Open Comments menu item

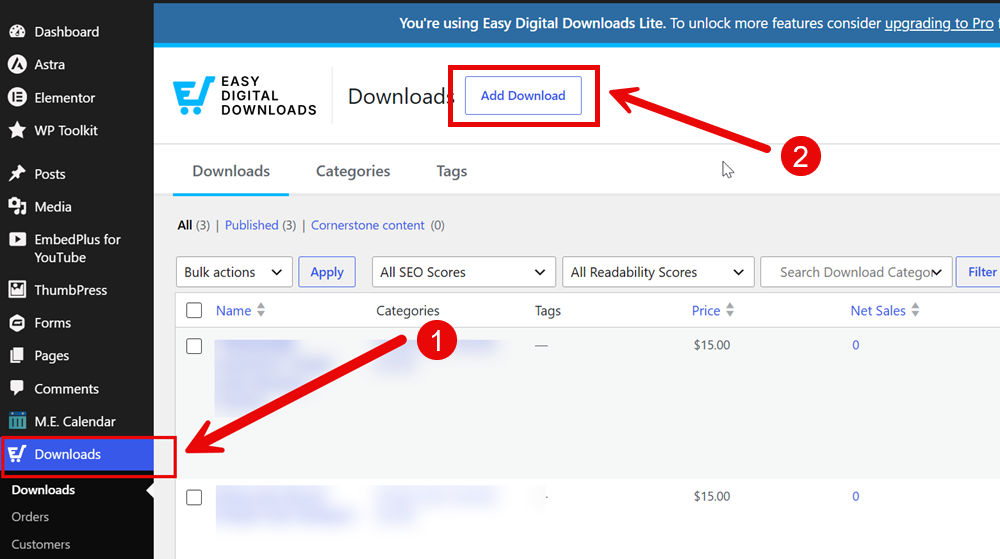66,389
